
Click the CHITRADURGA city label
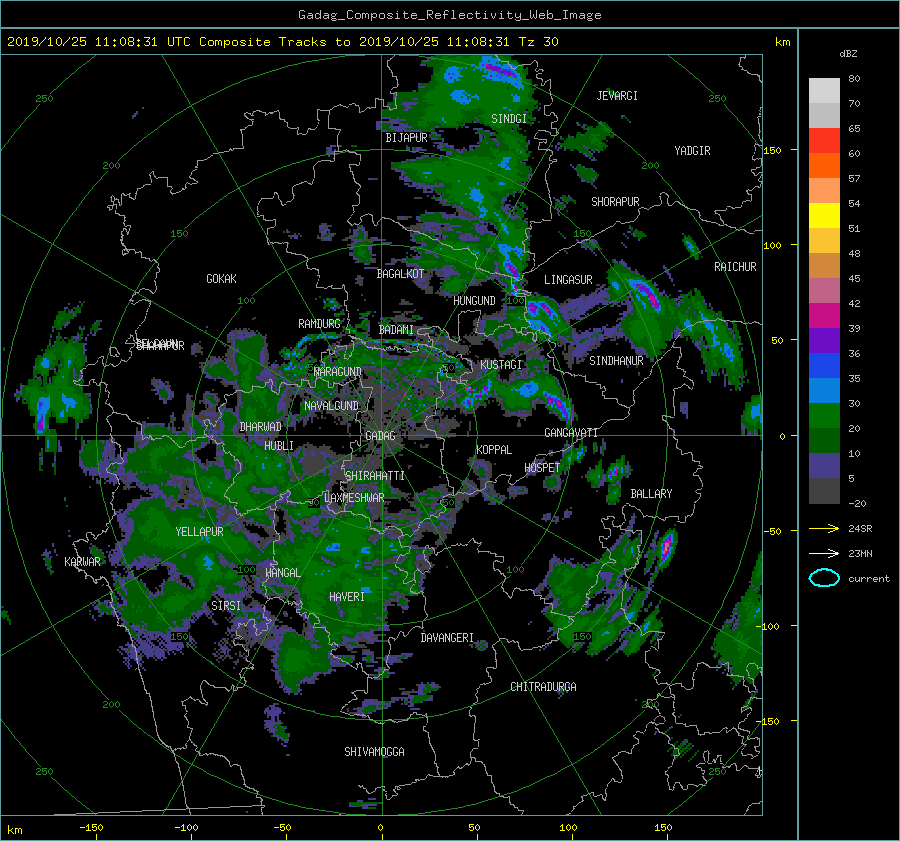(x=544, y=687)
